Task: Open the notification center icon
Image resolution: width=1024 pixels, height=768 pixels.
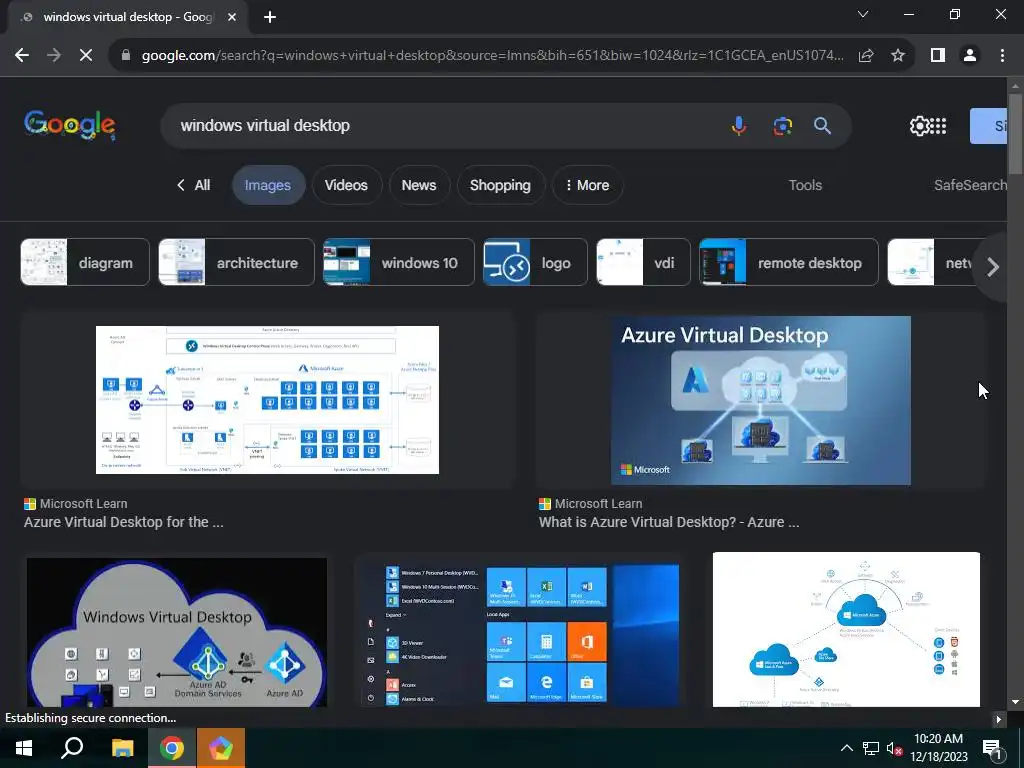Action: click(x=992, y=748)
